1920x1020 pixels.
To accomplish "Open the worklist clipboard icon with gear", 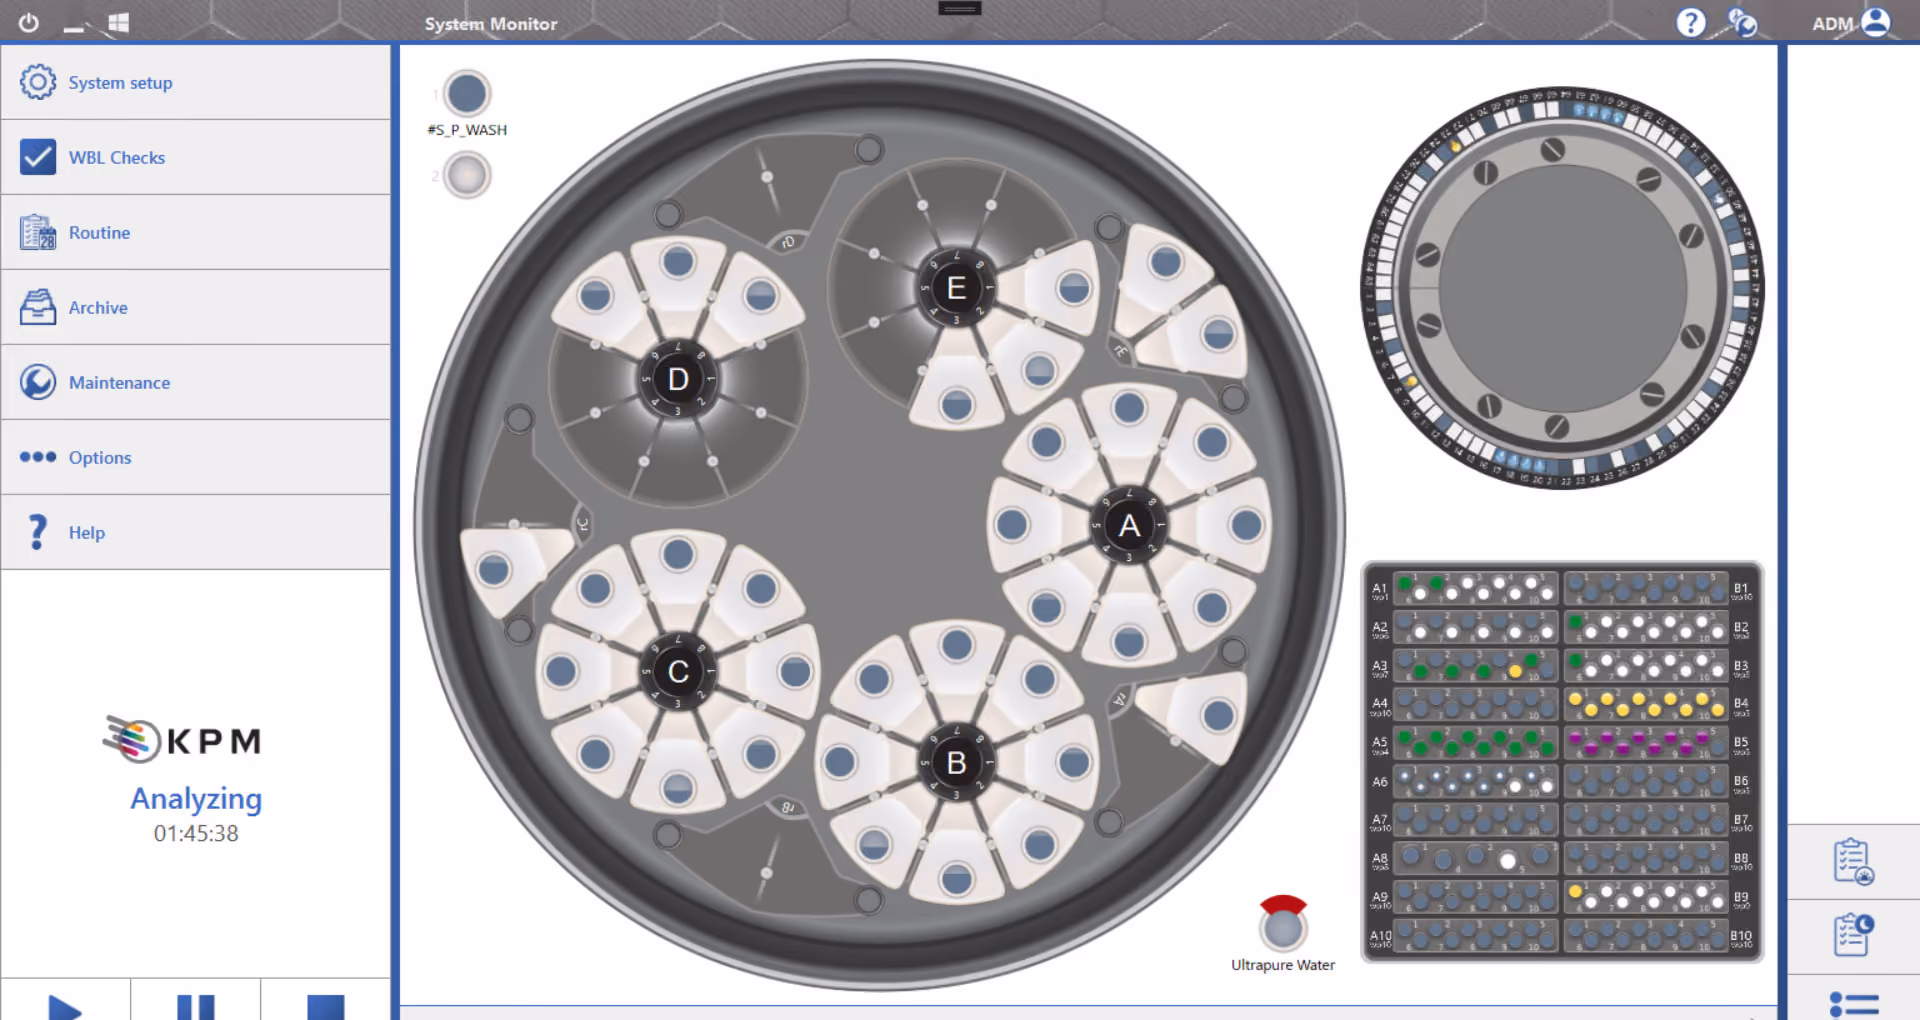I will click(x=1853, y=862).
